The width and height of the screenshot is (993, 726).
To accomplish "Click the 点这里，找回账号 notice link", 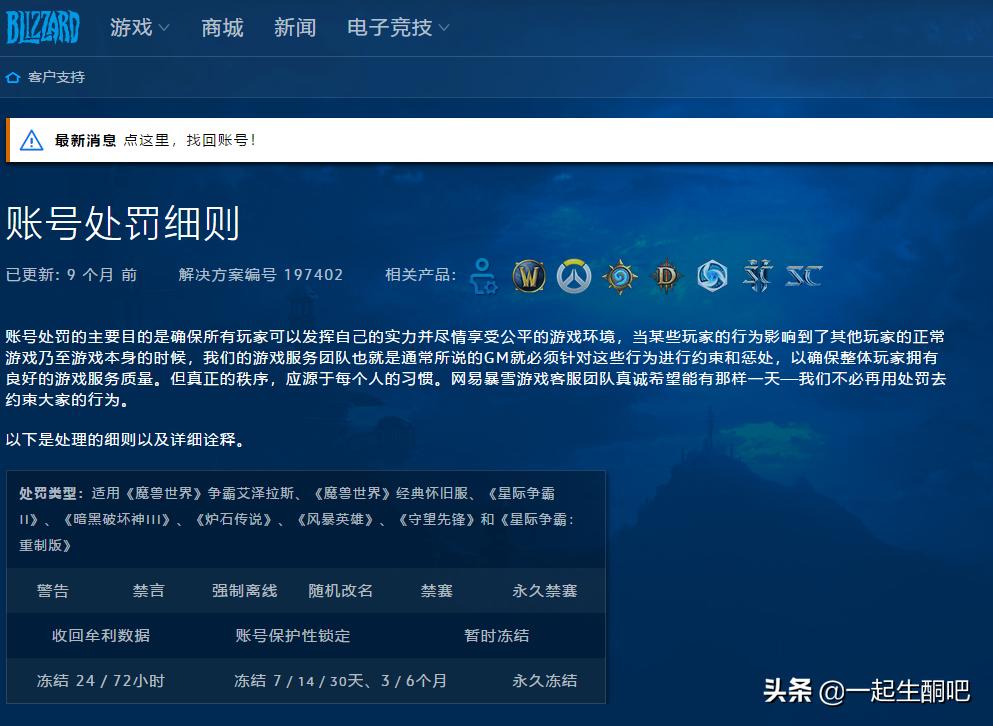I will click(190, 140).
